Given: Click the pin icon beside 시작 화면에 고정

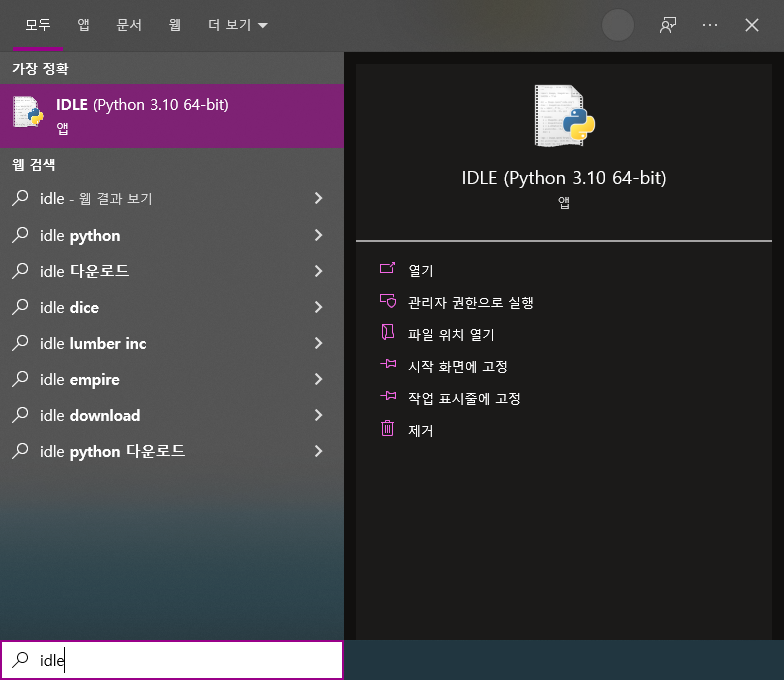Looking at the screenshot, I should pos(388,364).
